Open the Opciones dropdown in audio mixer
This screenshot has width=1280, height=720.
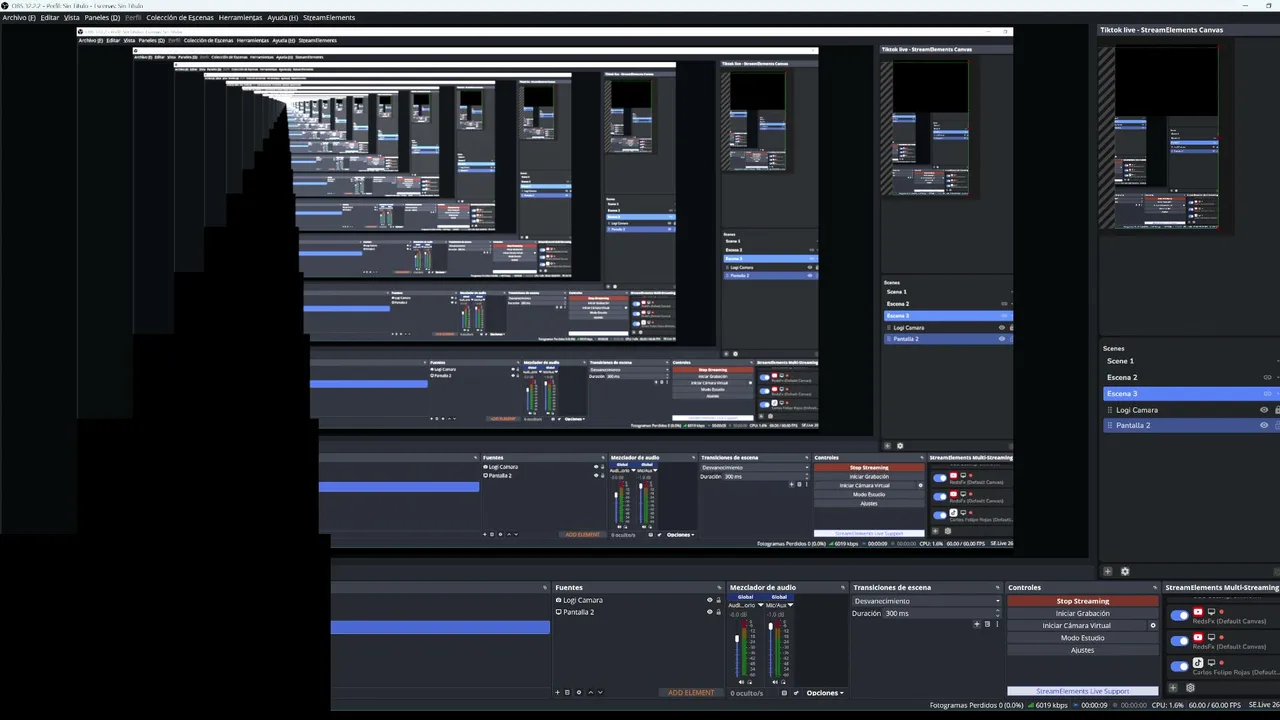coord(825,693)
